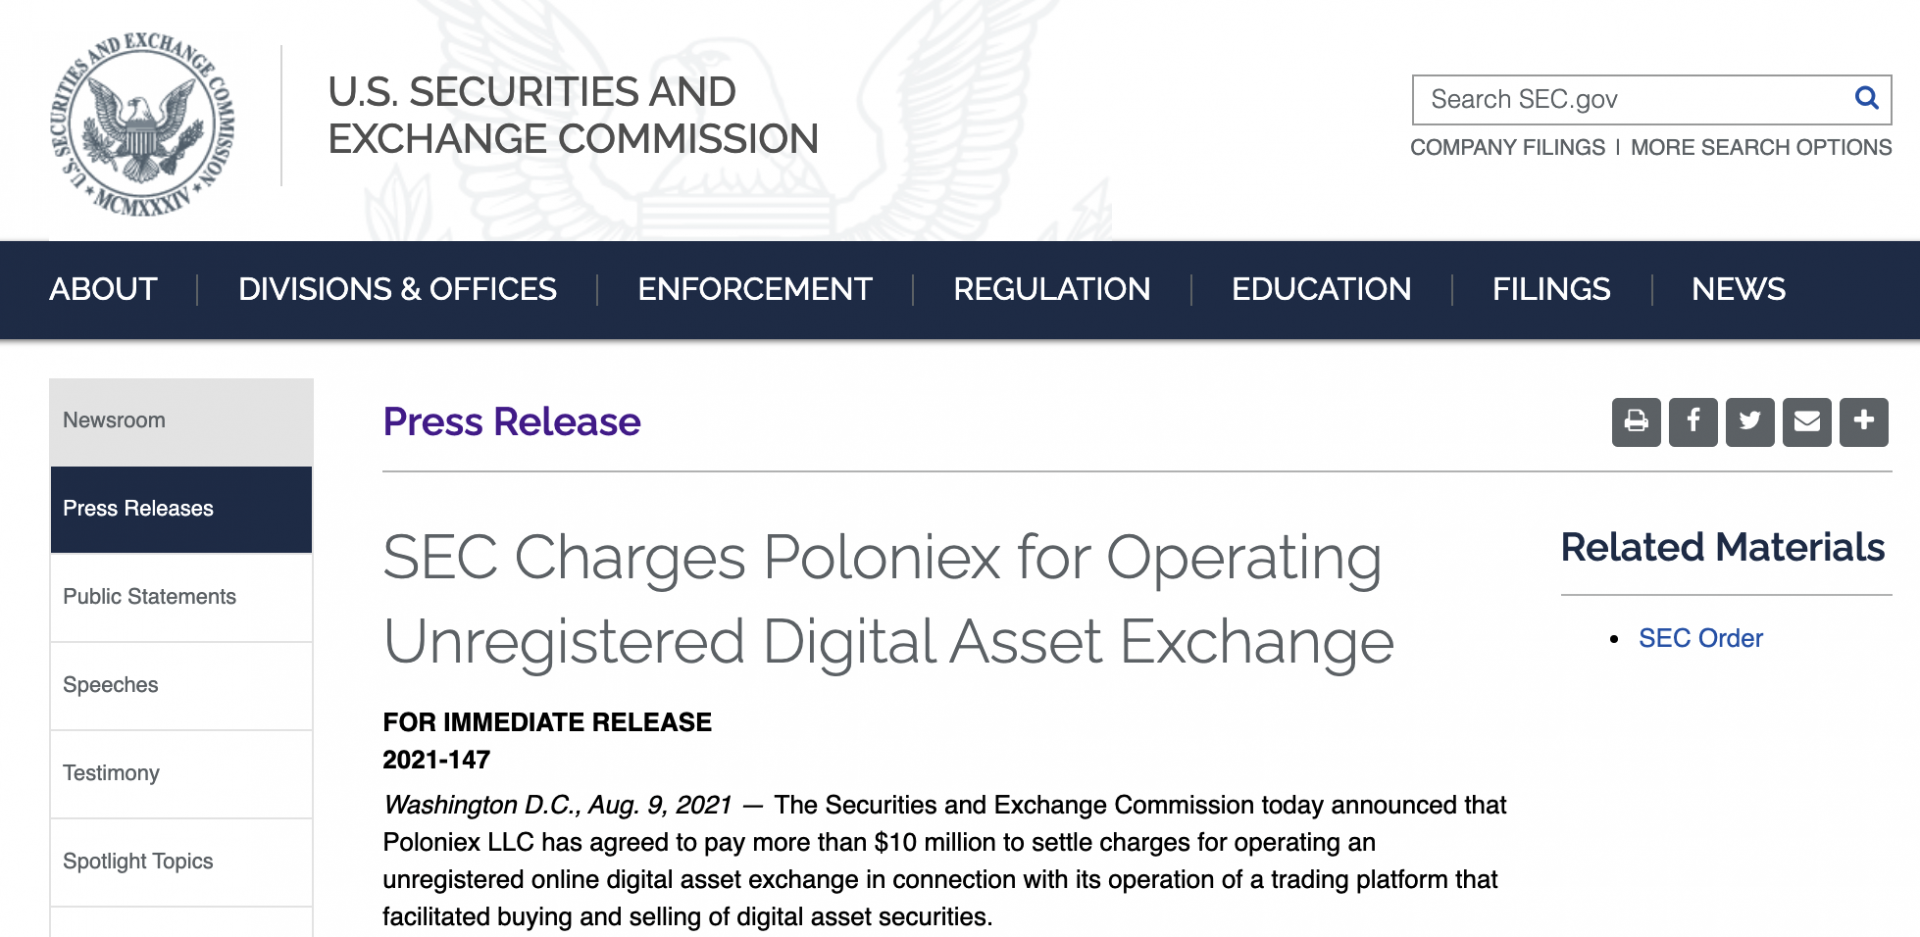Open the NEWS menu
The width and height of the screenshot is (1920, 937).
(1738, 289)
